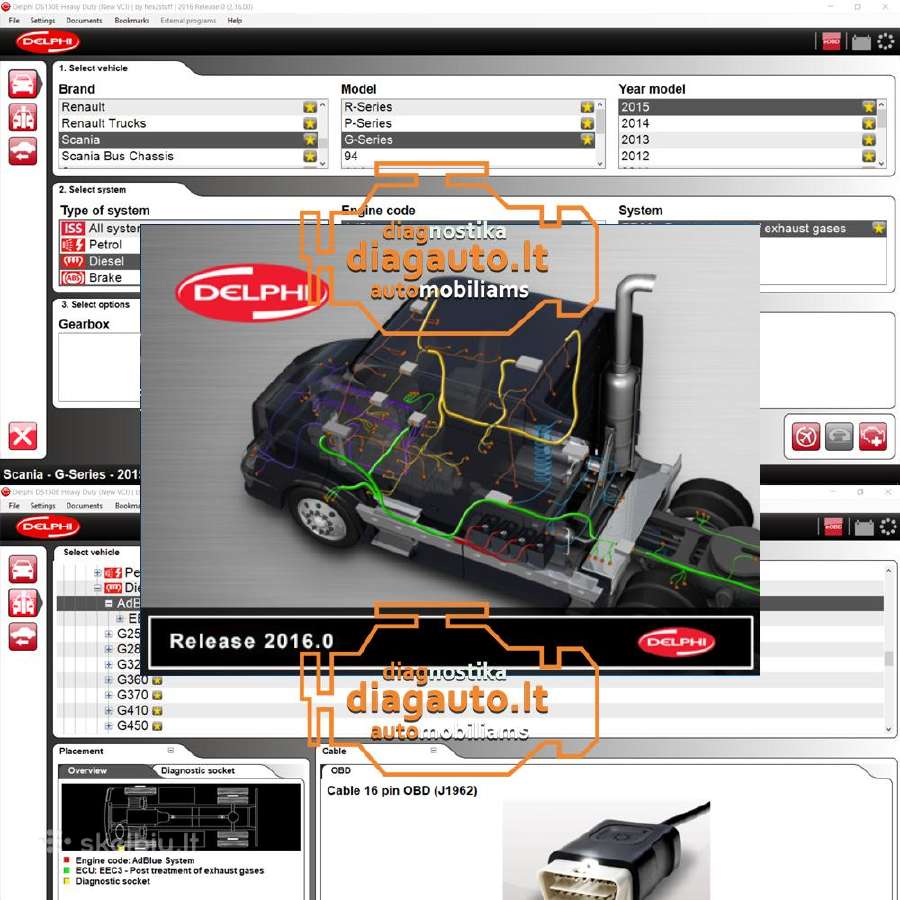The image size is (900, 900).
Task: Toggle favorite star for year 2014
Action: 868,123
